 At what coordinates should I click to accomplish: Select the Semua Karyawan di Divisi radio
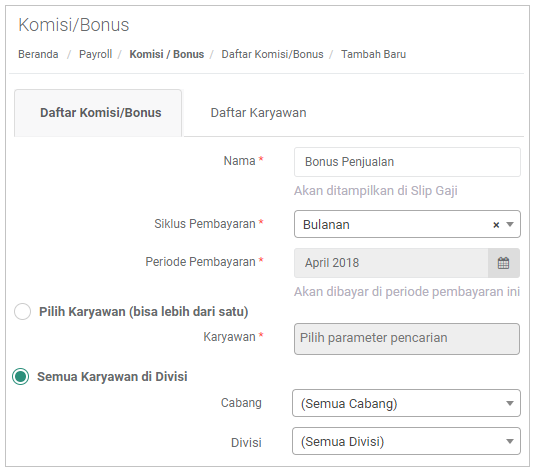coord(21,377)
